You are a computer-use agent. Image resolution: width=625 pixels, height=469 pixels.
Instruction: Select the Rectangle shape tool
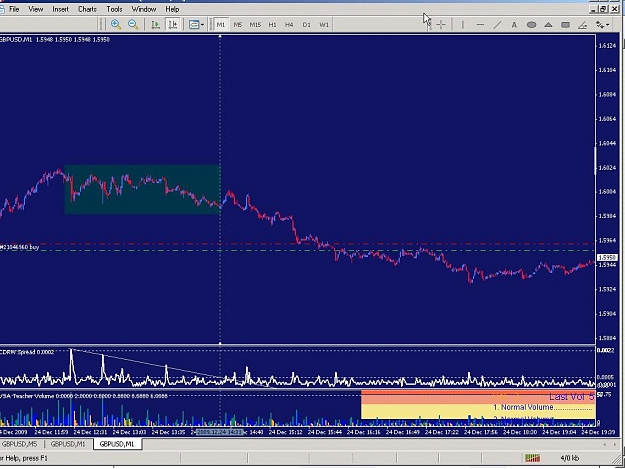point(565,25)
